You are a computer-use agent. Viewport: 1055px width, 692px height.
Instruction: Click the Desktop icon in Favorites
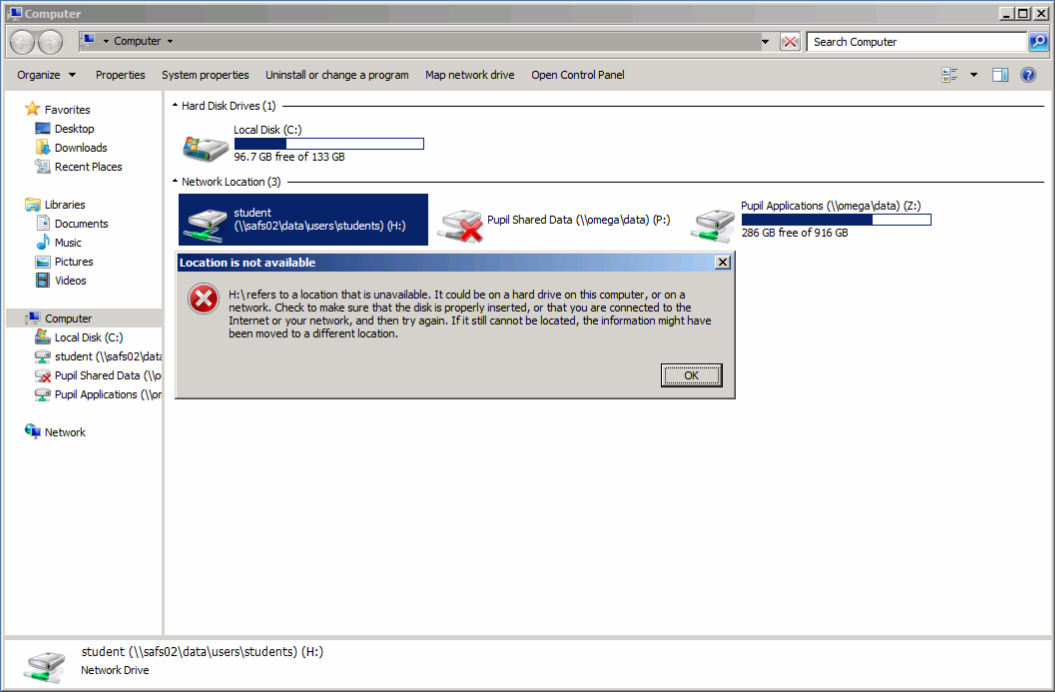click(42, 128)
